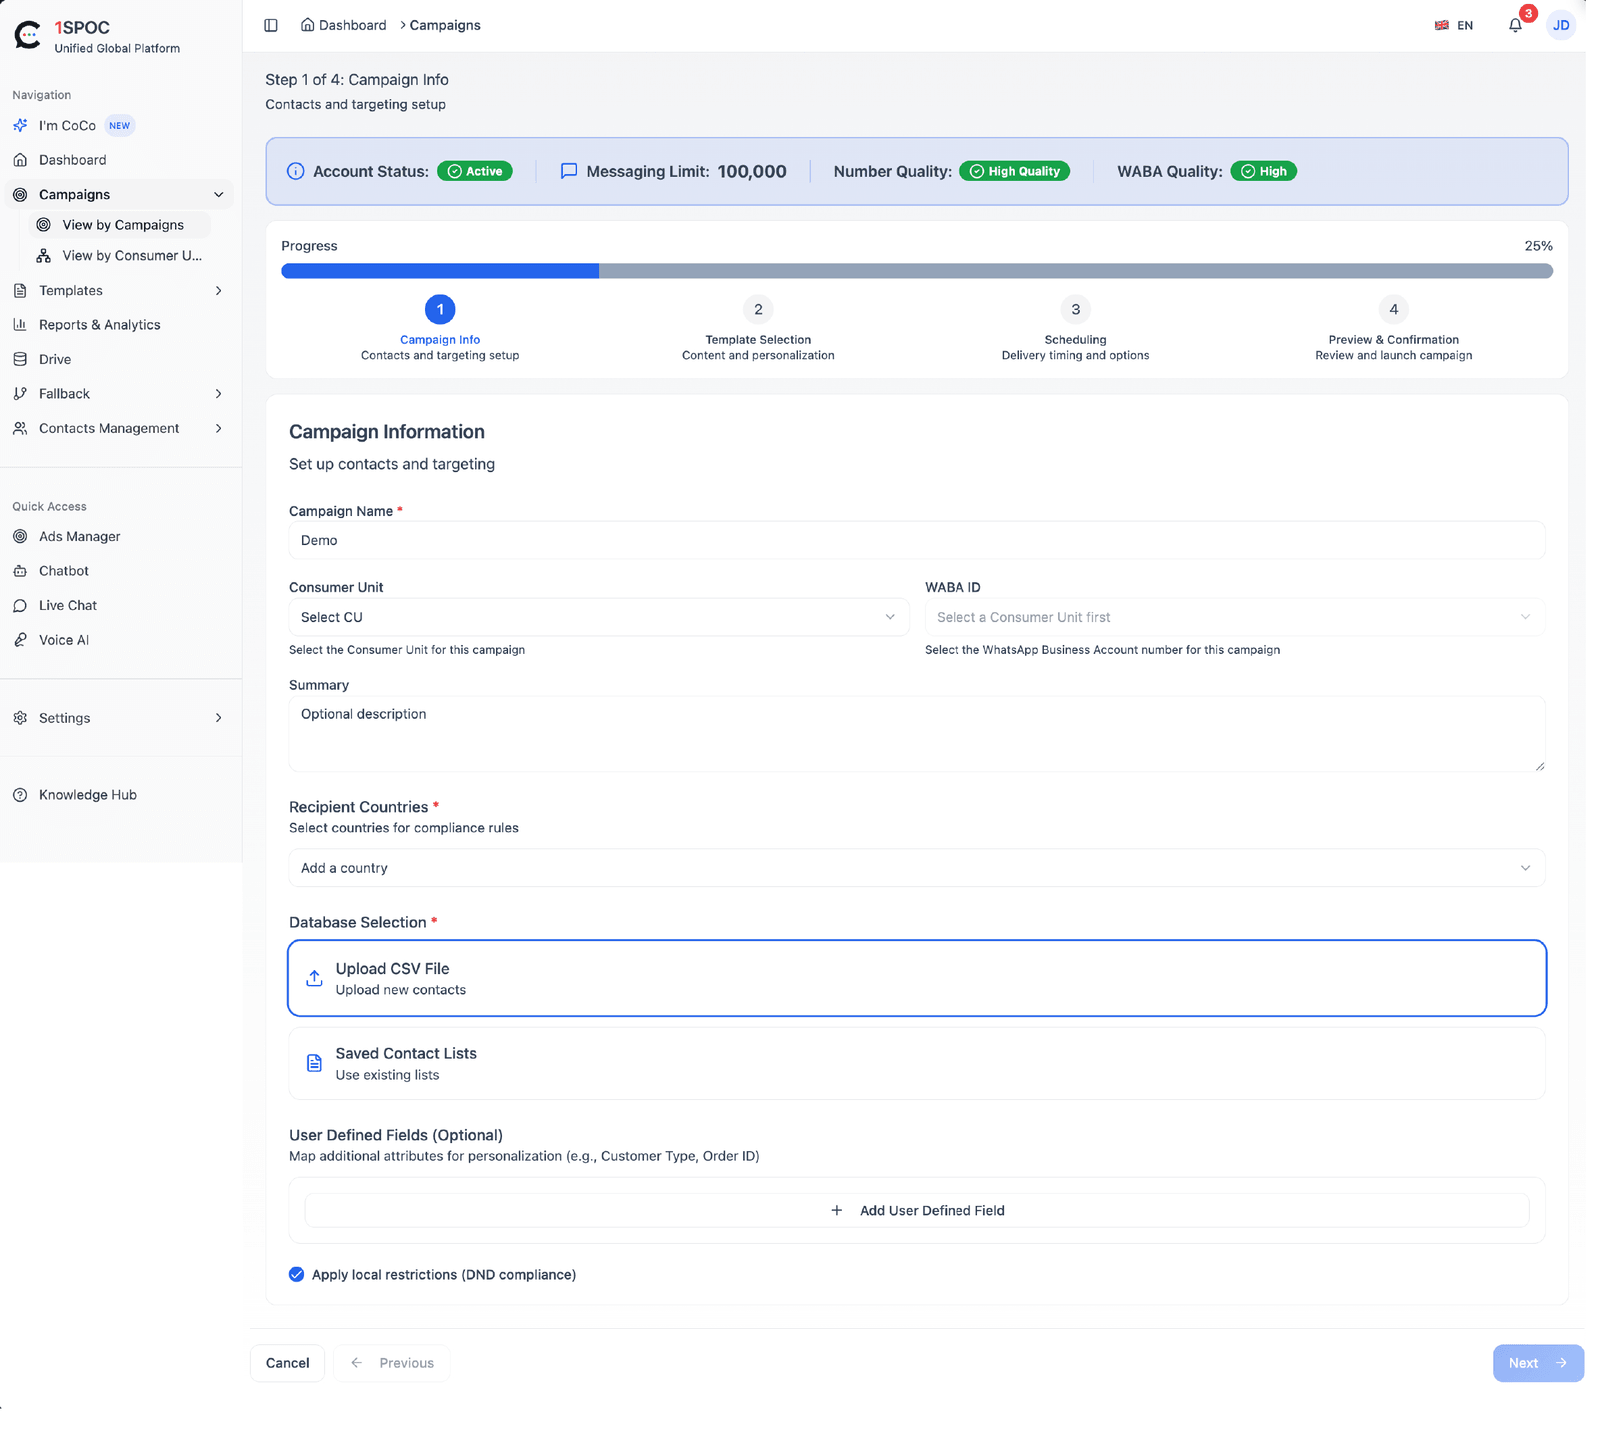Viewport: 1600px width, 1453px height.
Task: Open the WABA ID dropdown
Action: (x=1235, y=617)
